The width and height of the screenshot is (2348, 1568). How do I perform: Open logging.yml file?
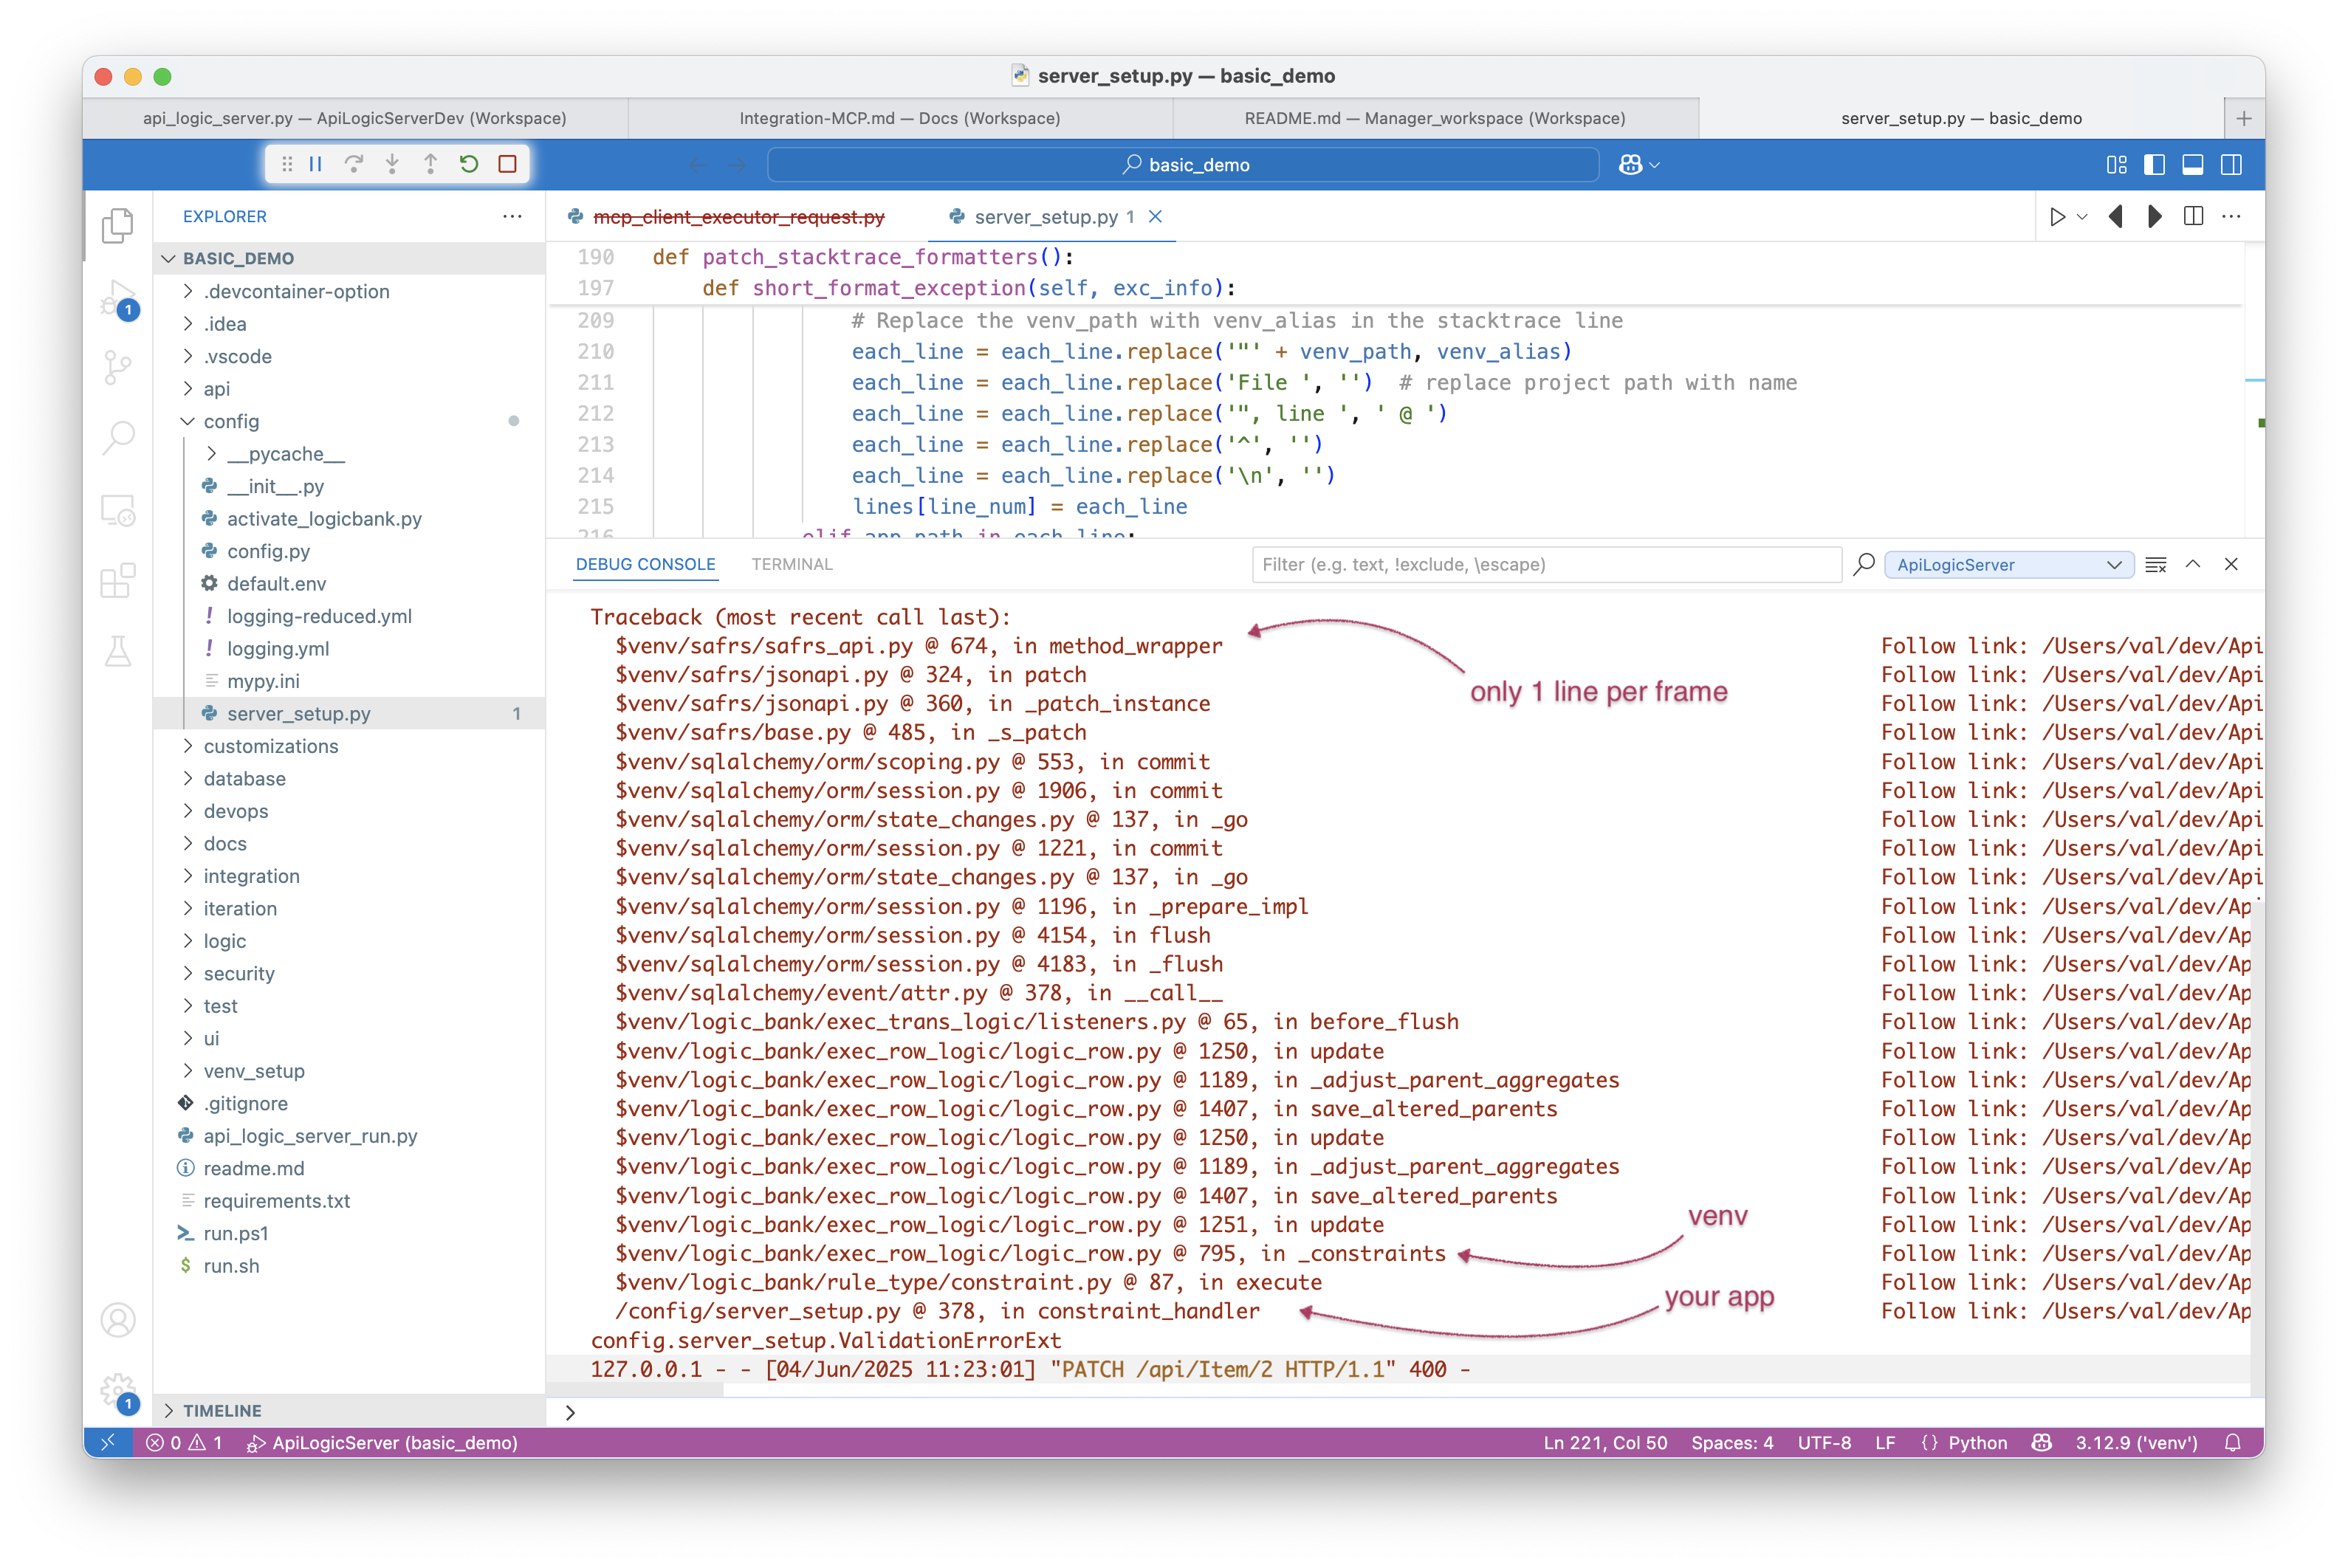349,648
